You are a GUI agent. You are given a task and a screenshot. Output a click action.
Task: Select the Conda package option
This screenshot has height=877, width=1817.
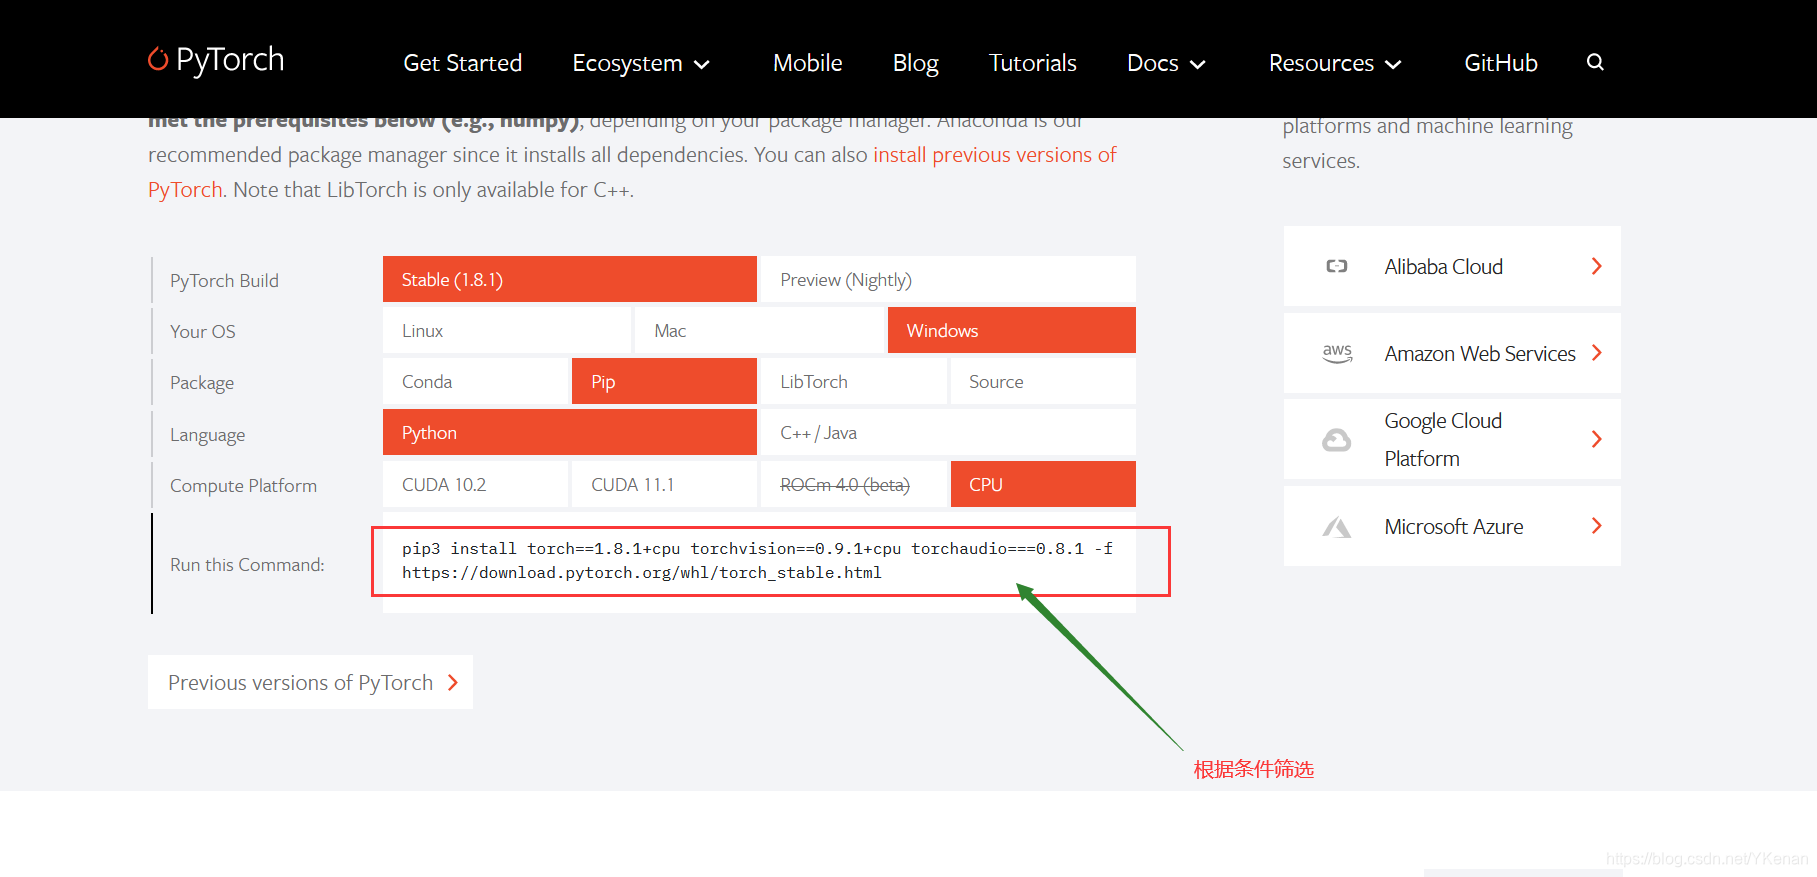point(475,381)
